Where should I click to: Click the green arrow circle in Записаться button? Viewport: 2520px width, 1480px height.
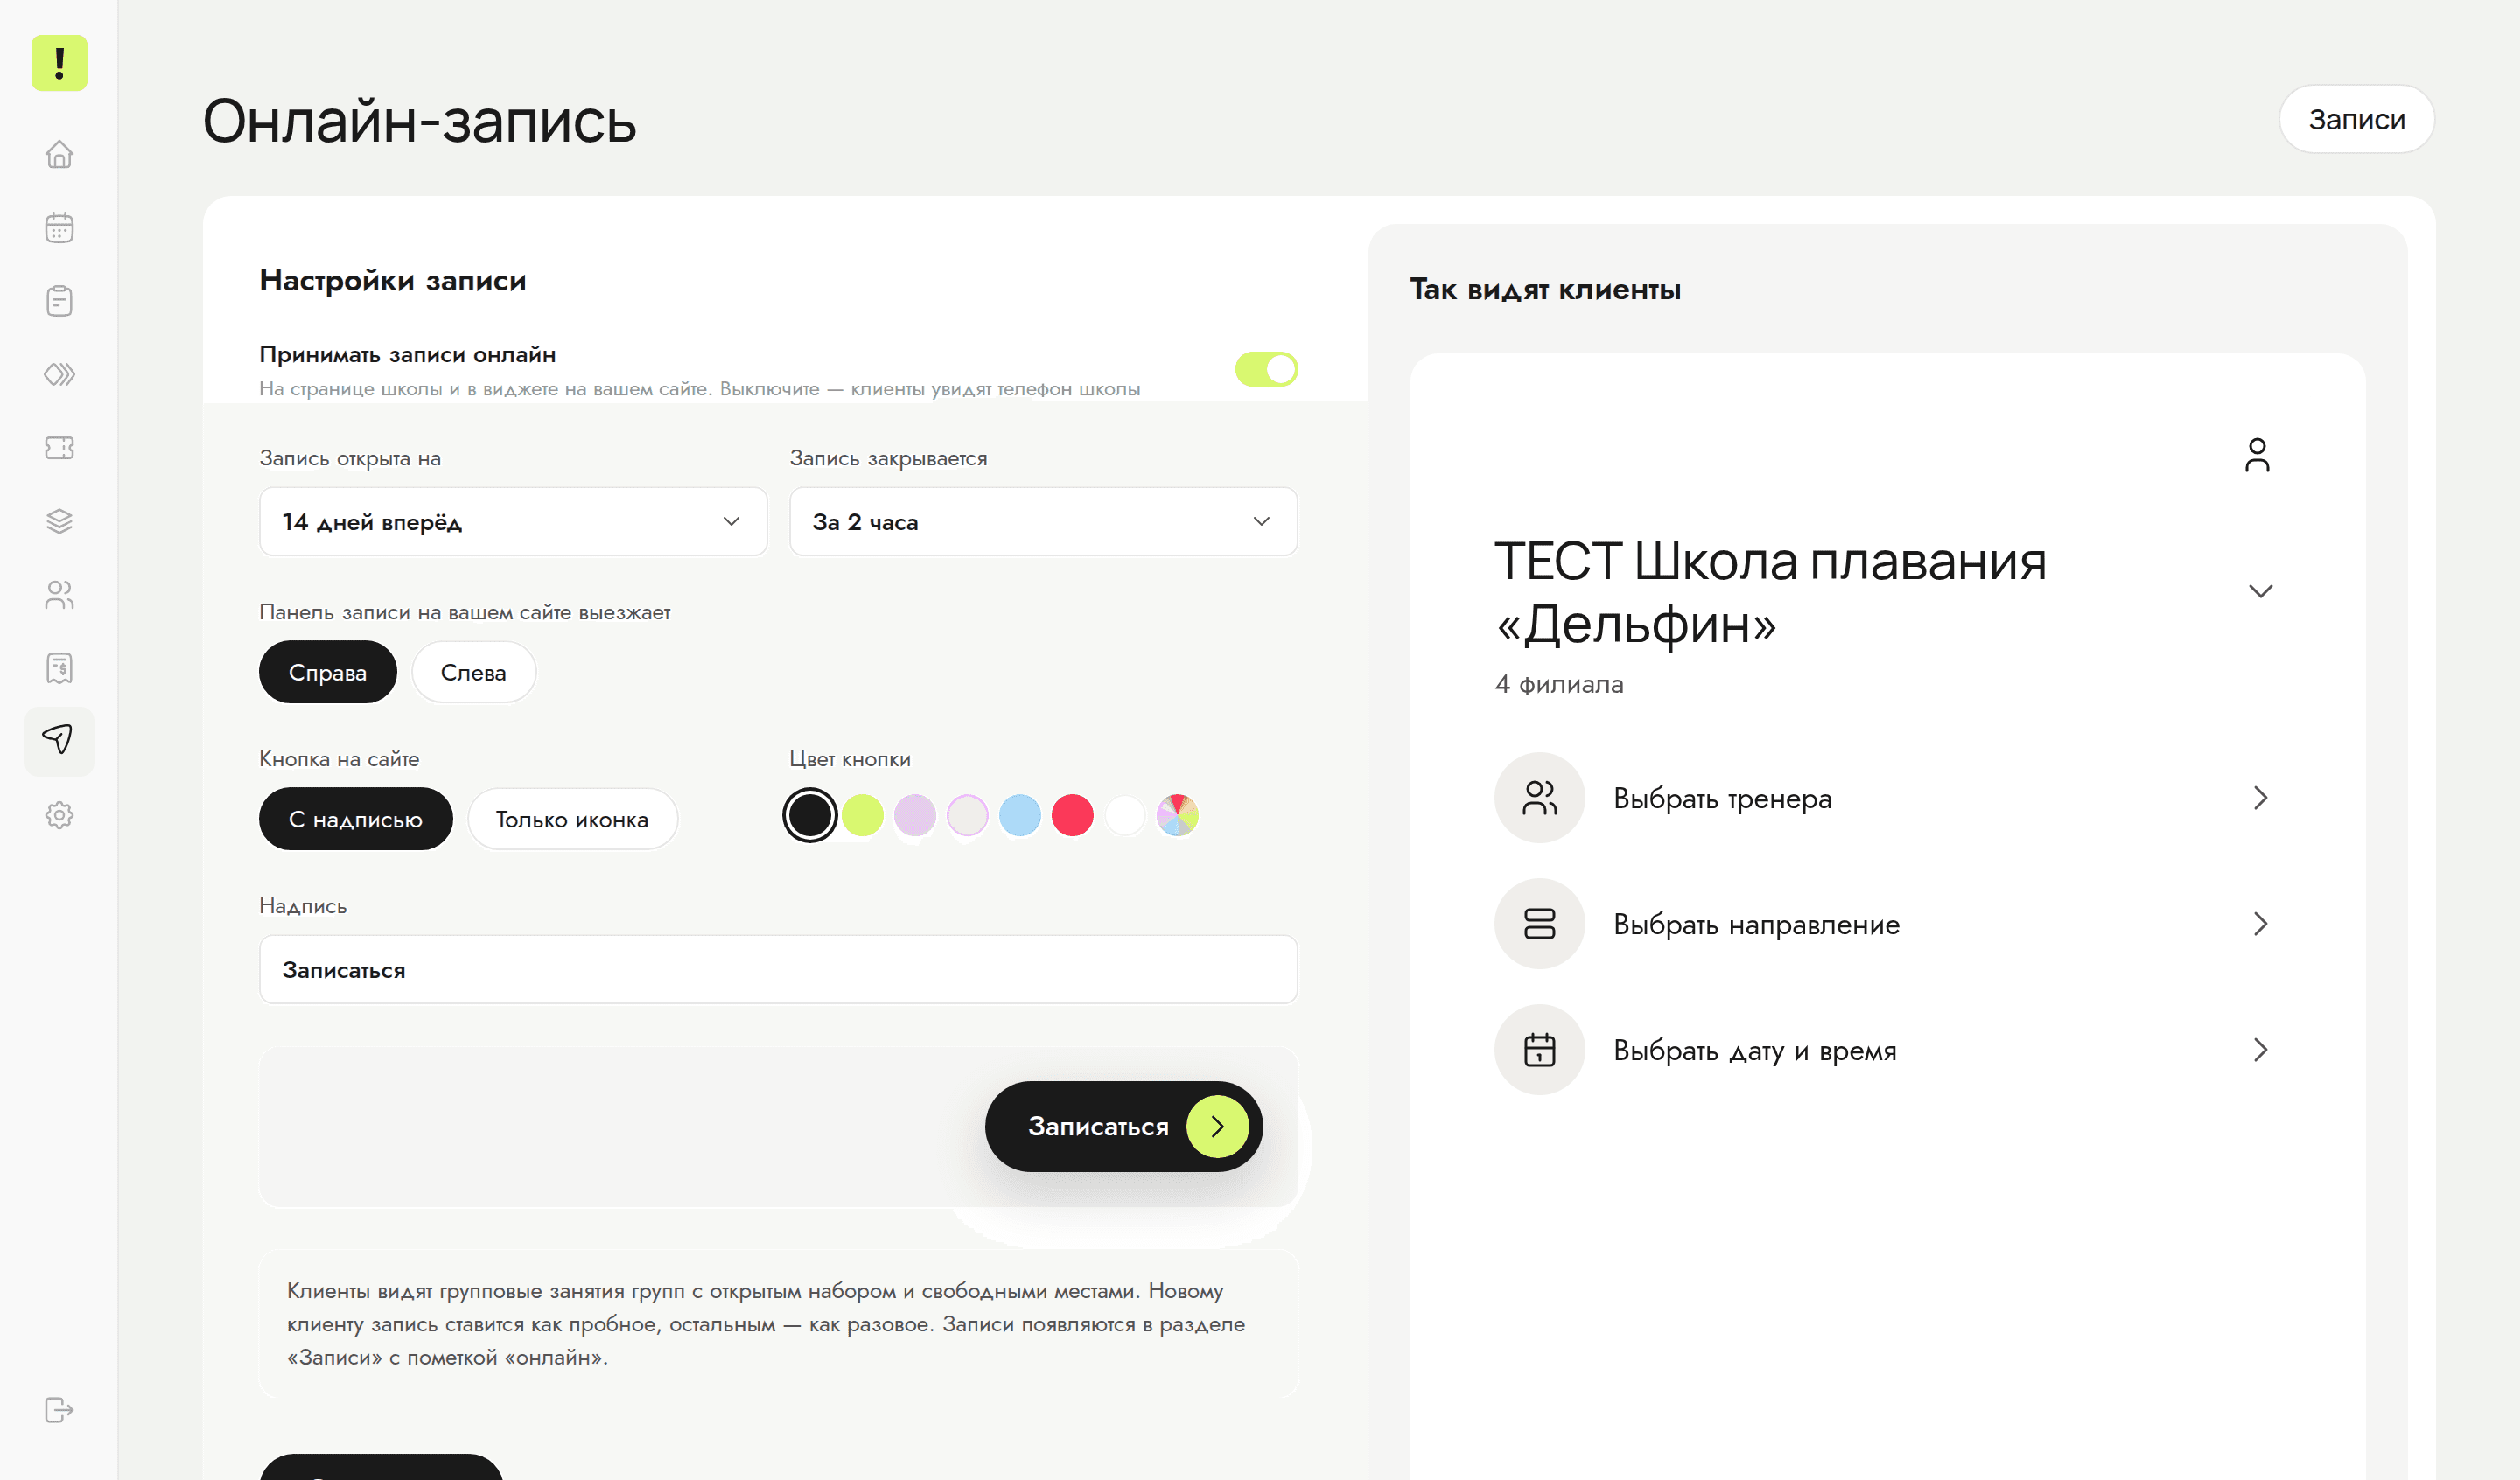[x=1217, y=1126]
